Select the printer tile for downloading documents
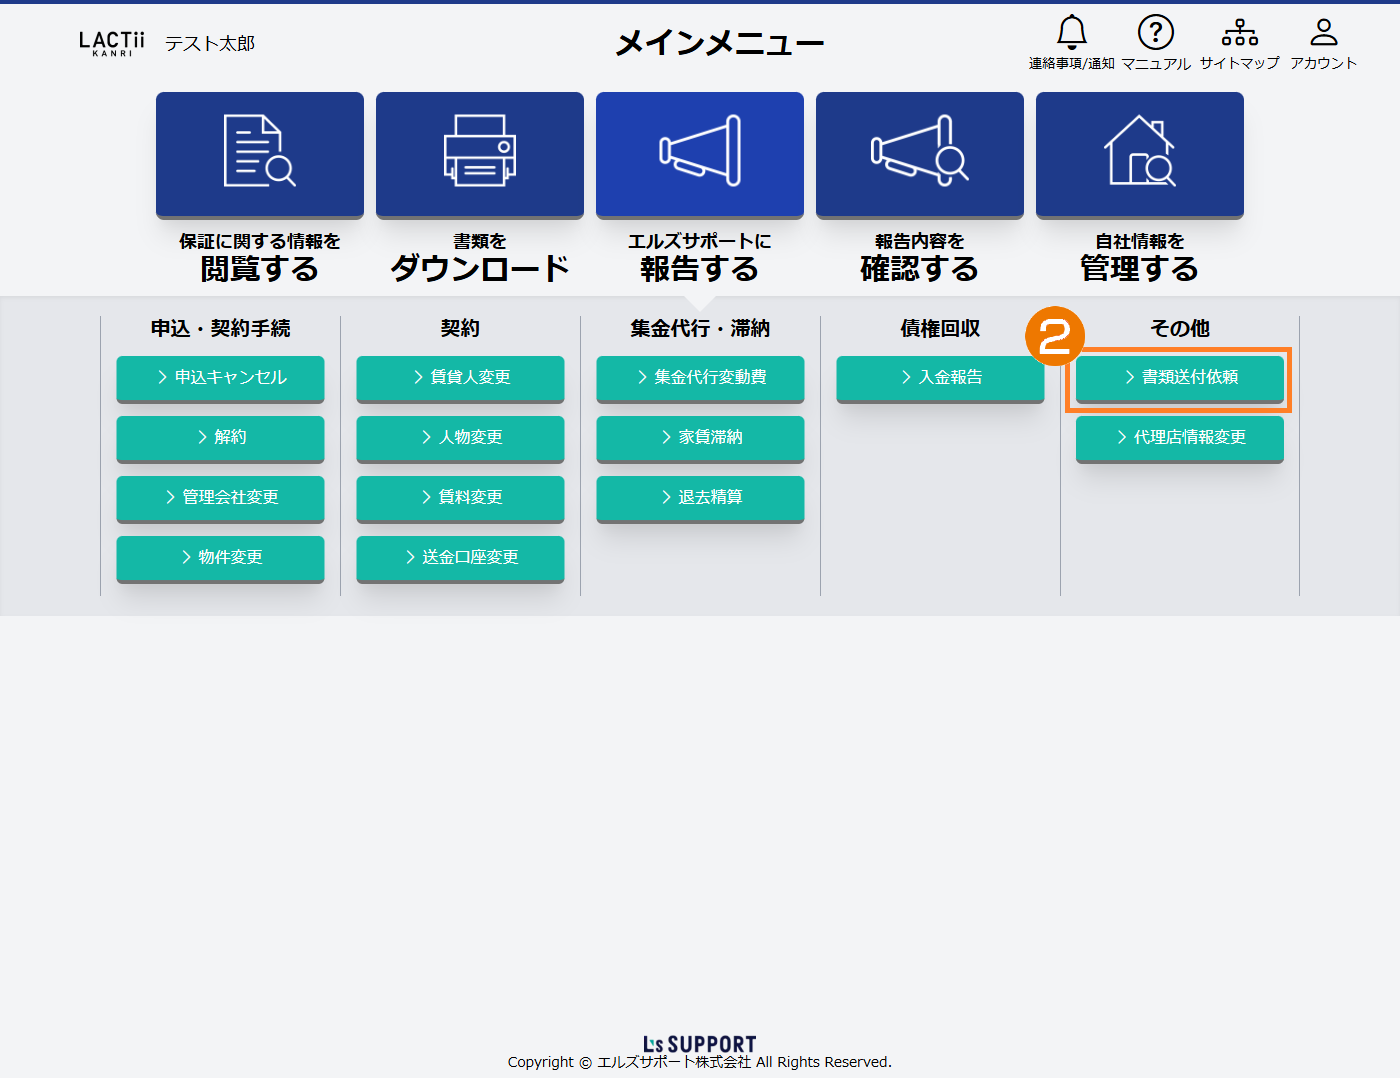 [480, 154]
